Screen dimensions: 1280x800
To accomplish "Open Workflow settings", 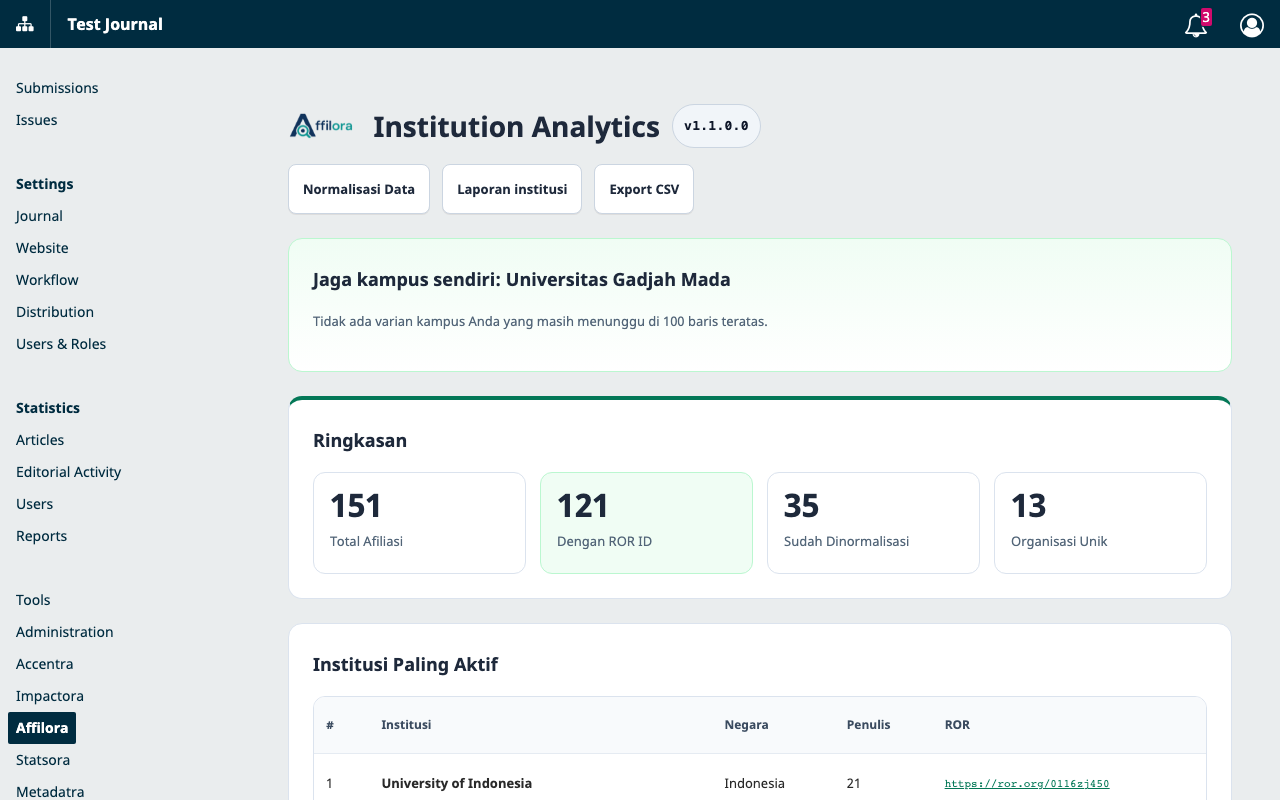I will coord(47,280).
